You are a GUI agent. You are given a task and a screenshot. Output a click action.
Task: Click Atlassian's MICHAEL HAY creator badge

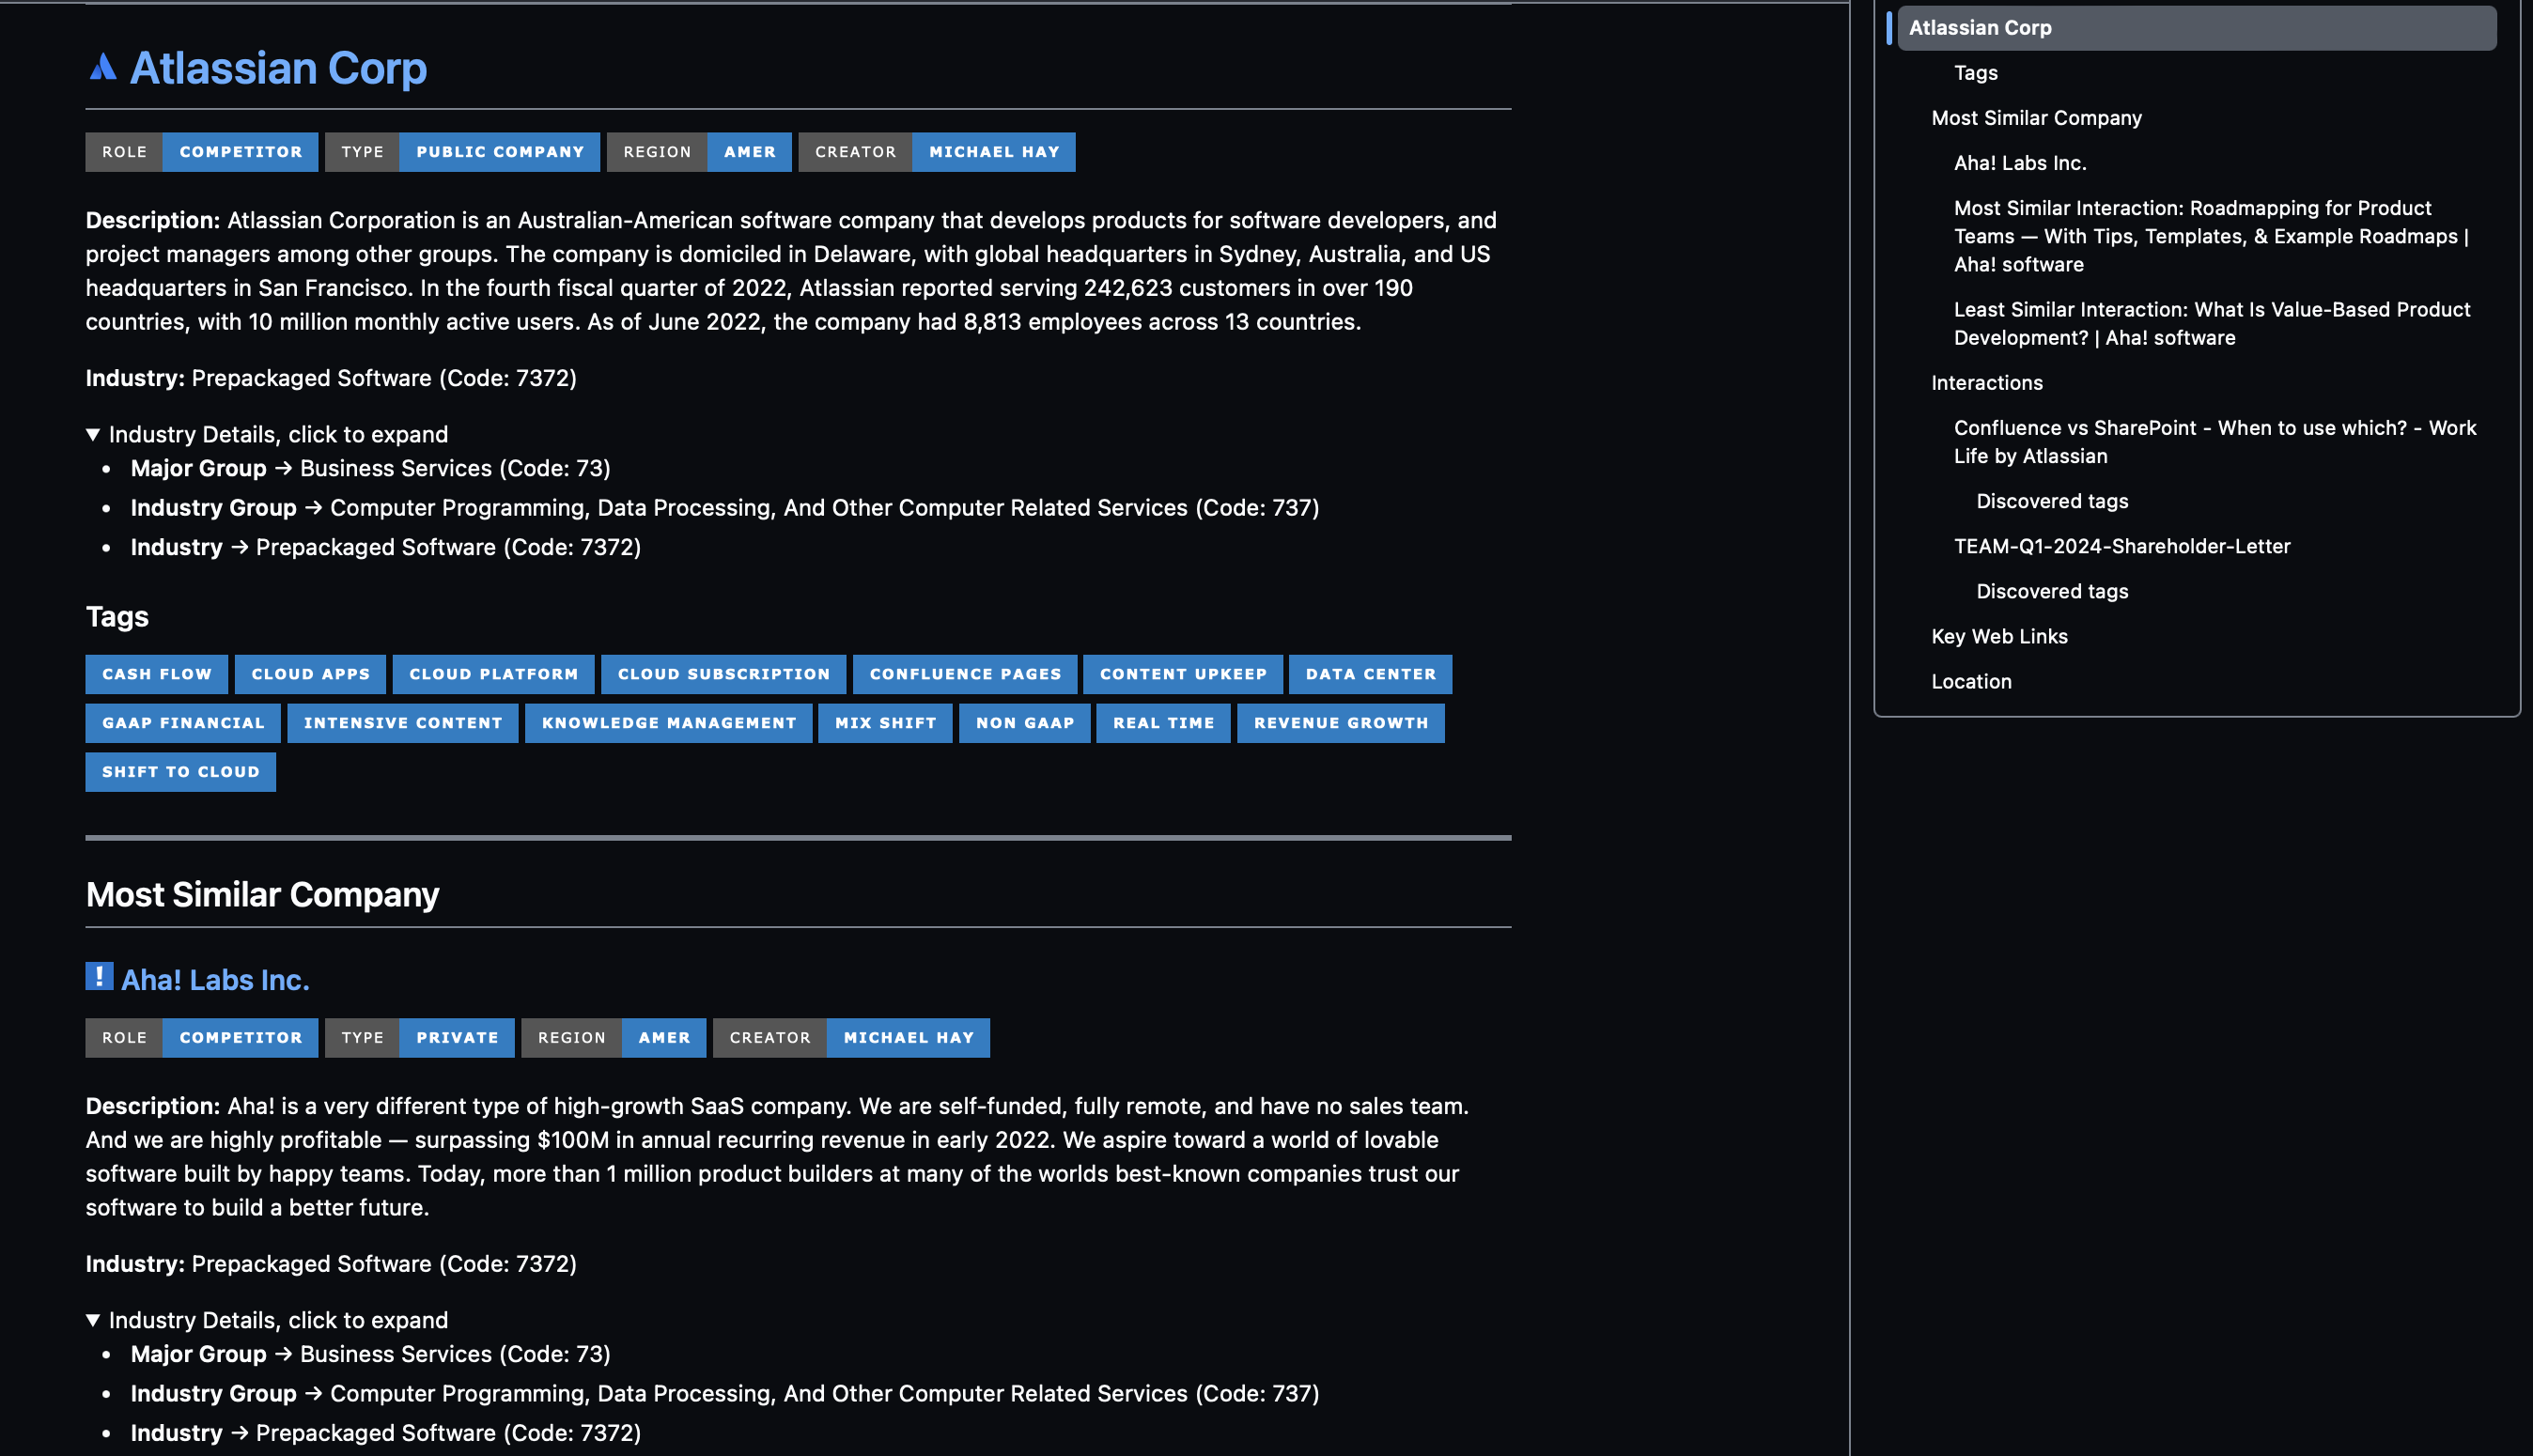pos(993,152)
